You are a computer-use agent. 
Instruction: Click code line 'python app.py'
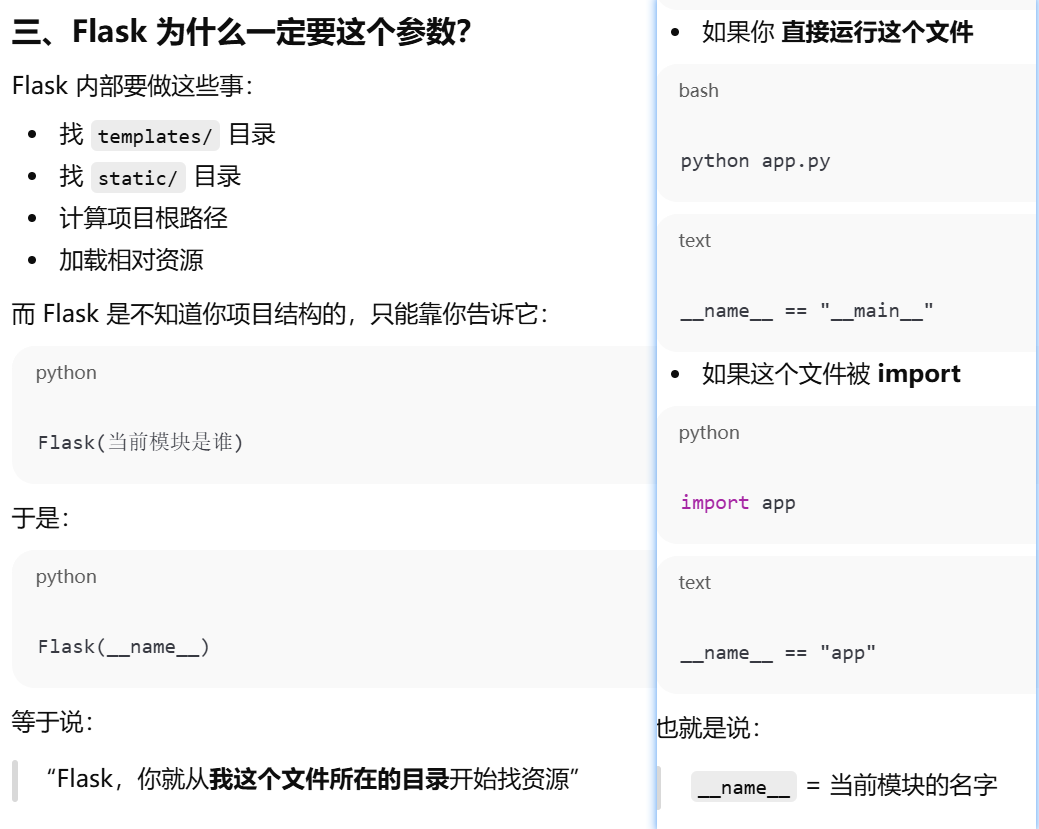[755, 161]
